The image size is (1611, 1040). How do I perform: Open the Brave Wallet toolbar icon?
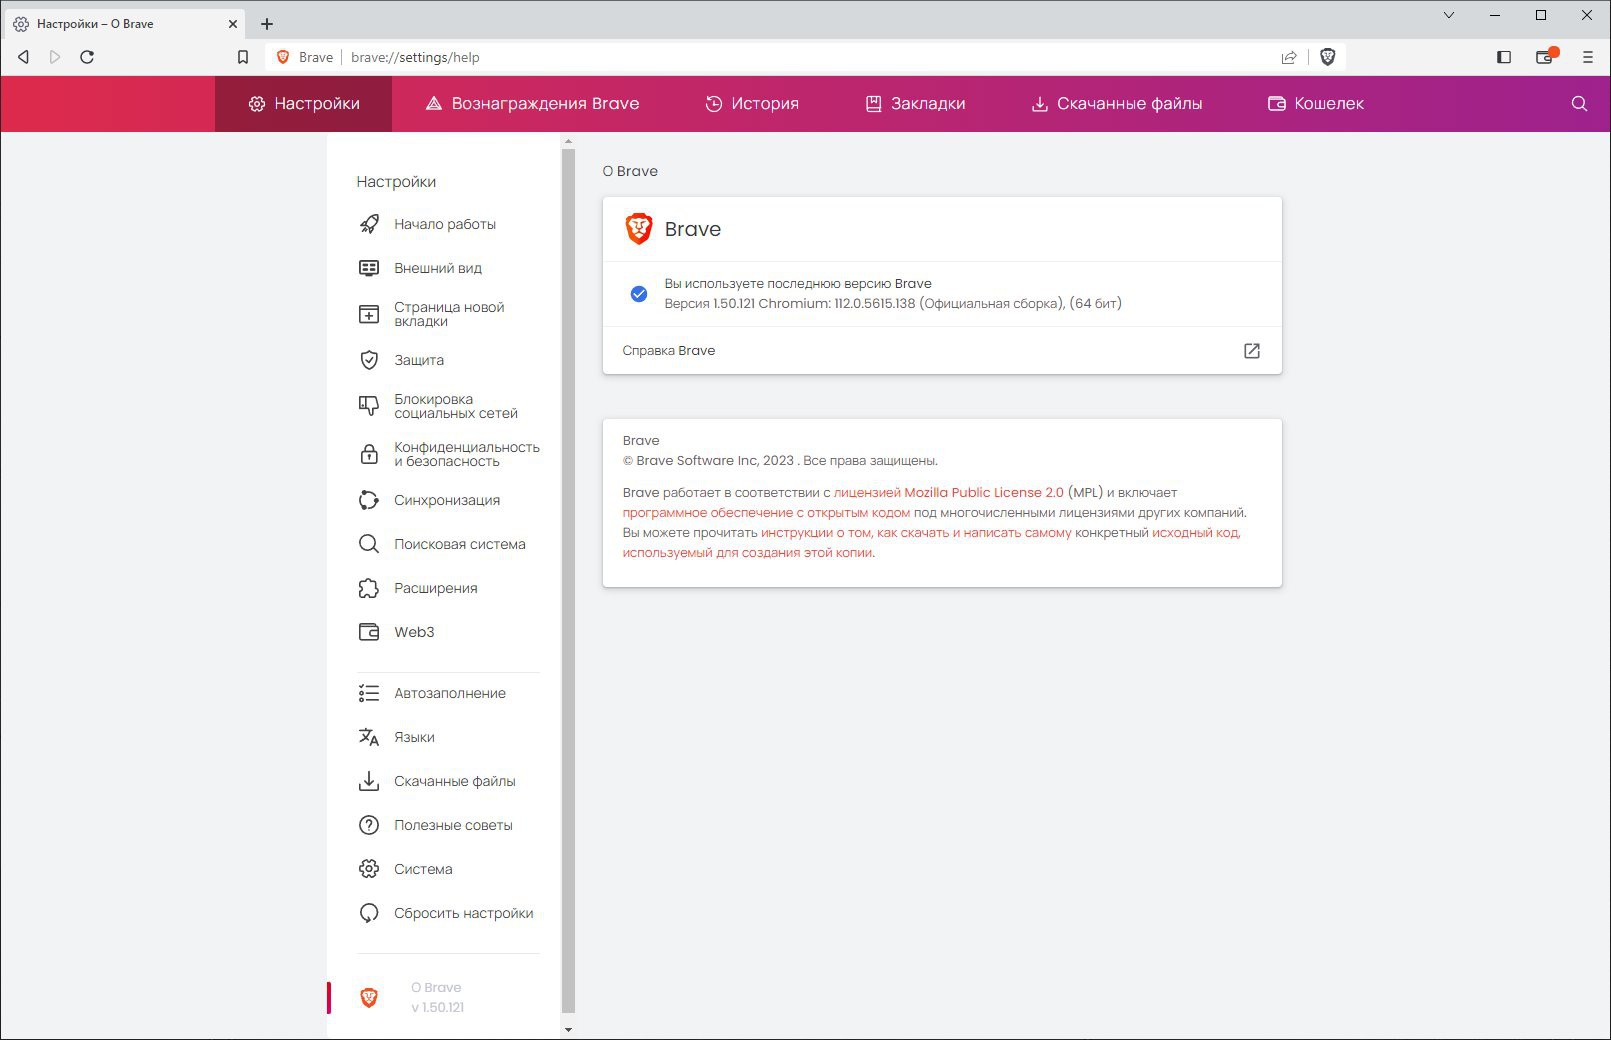click(1546, 56)
